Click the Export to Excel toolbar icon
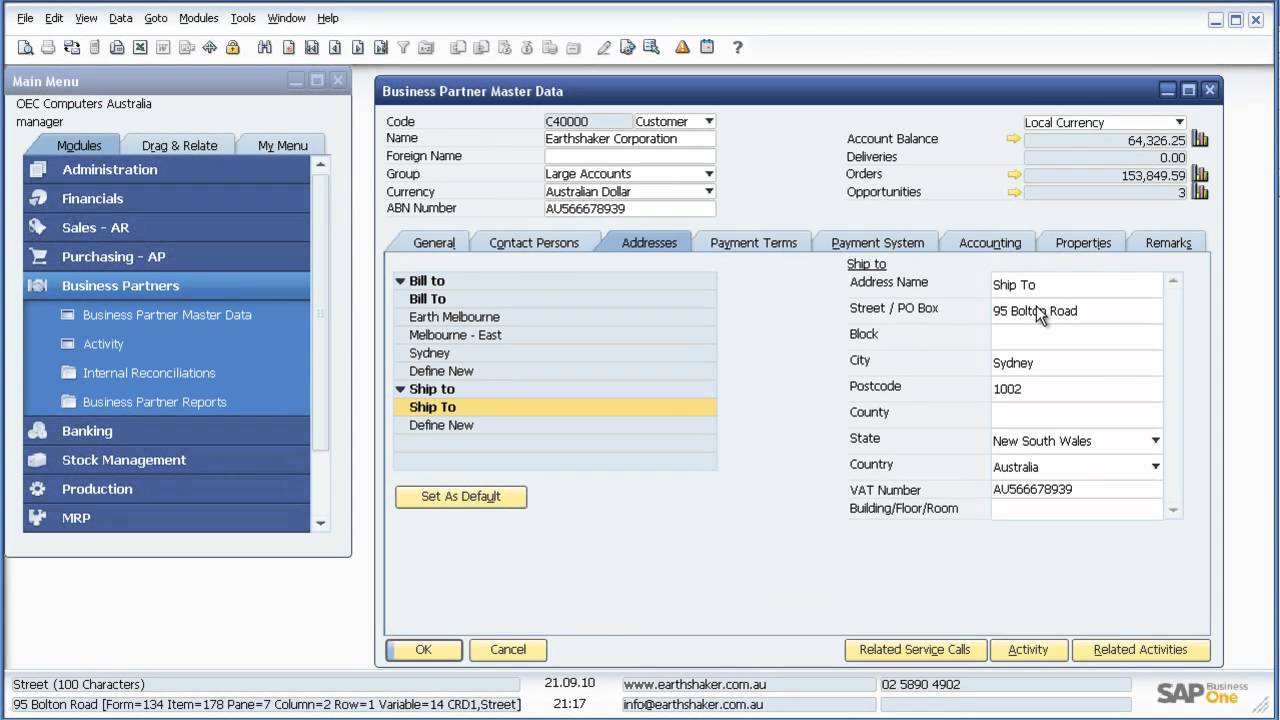Screen dimensions: 1280x720 pyautogui.click(x=140, y=47)
